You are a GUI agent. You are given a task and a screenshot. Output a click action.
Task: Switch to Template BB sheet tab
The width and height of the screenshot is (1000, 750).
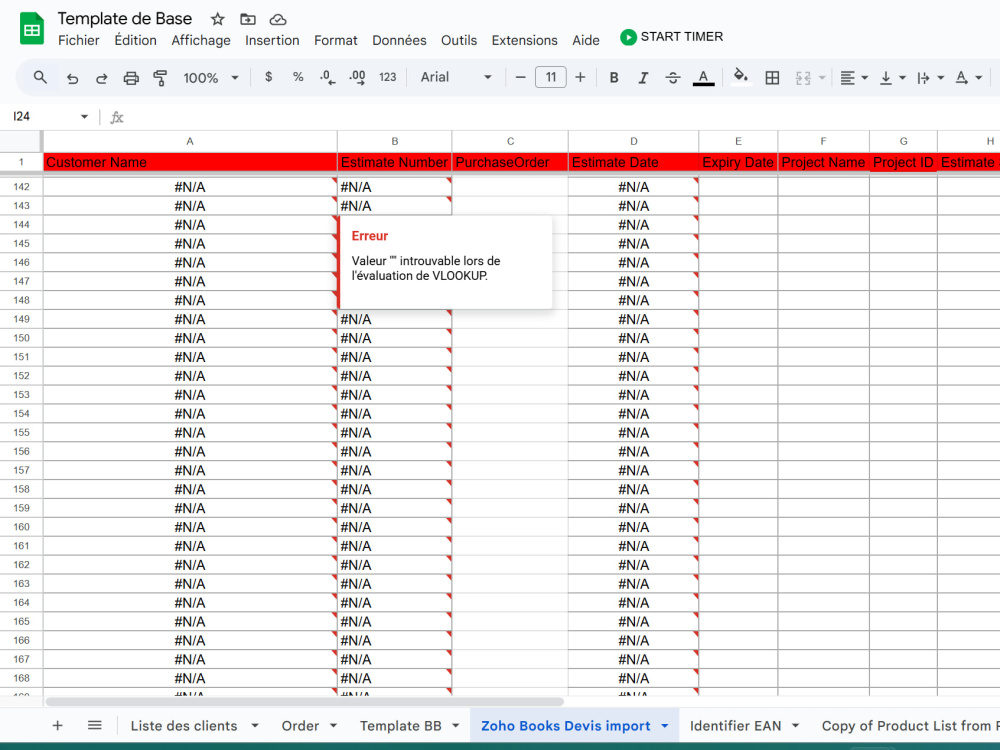click(401, 726)
